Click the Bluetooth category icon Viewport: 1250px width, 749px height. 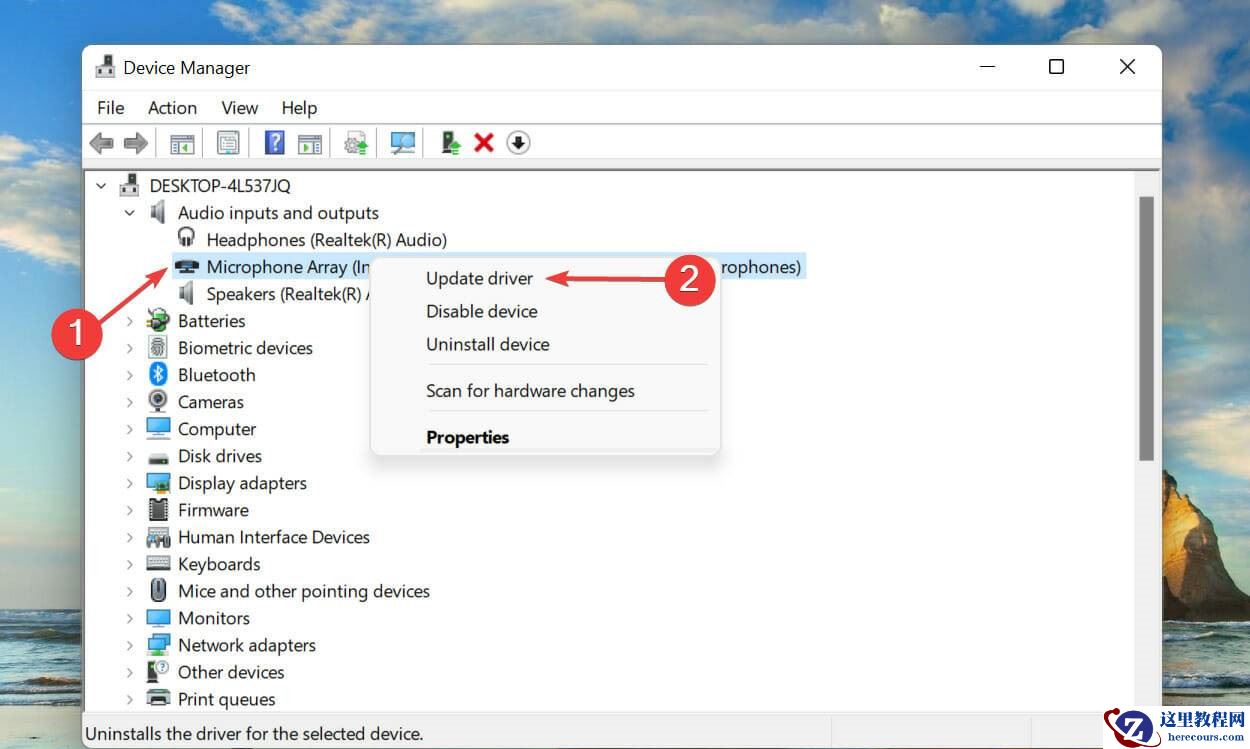pos(158,375)
